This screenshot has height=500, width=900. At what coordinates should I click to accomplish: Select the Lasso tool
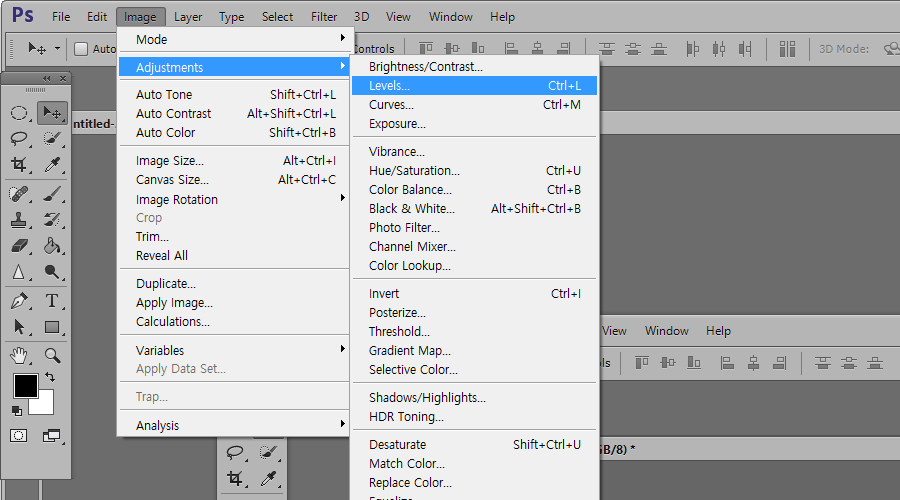[19, 139]
